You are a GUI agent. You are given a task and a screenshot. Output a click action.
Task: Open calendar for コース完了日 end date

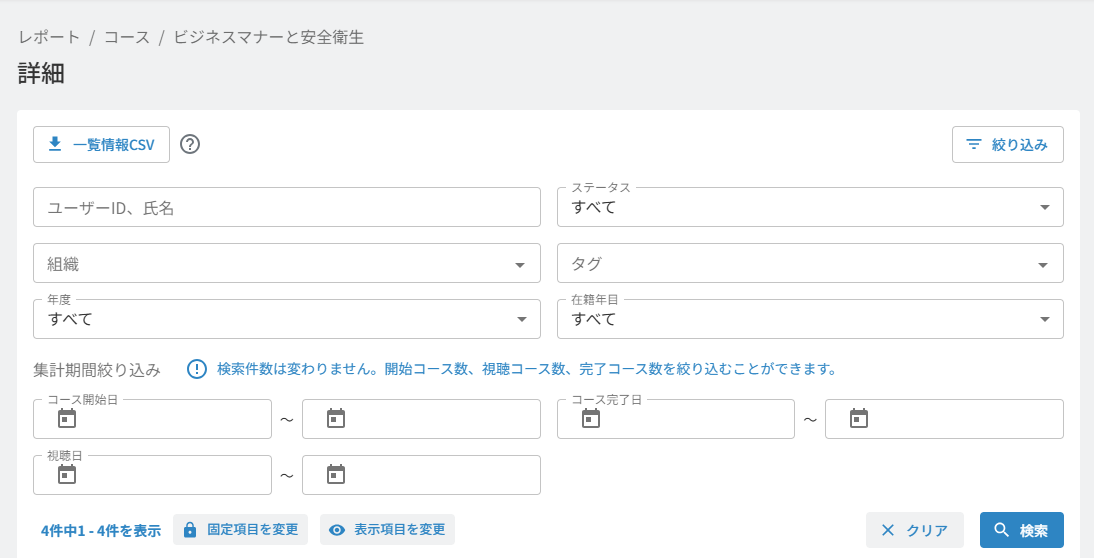(x=859, y=418)
